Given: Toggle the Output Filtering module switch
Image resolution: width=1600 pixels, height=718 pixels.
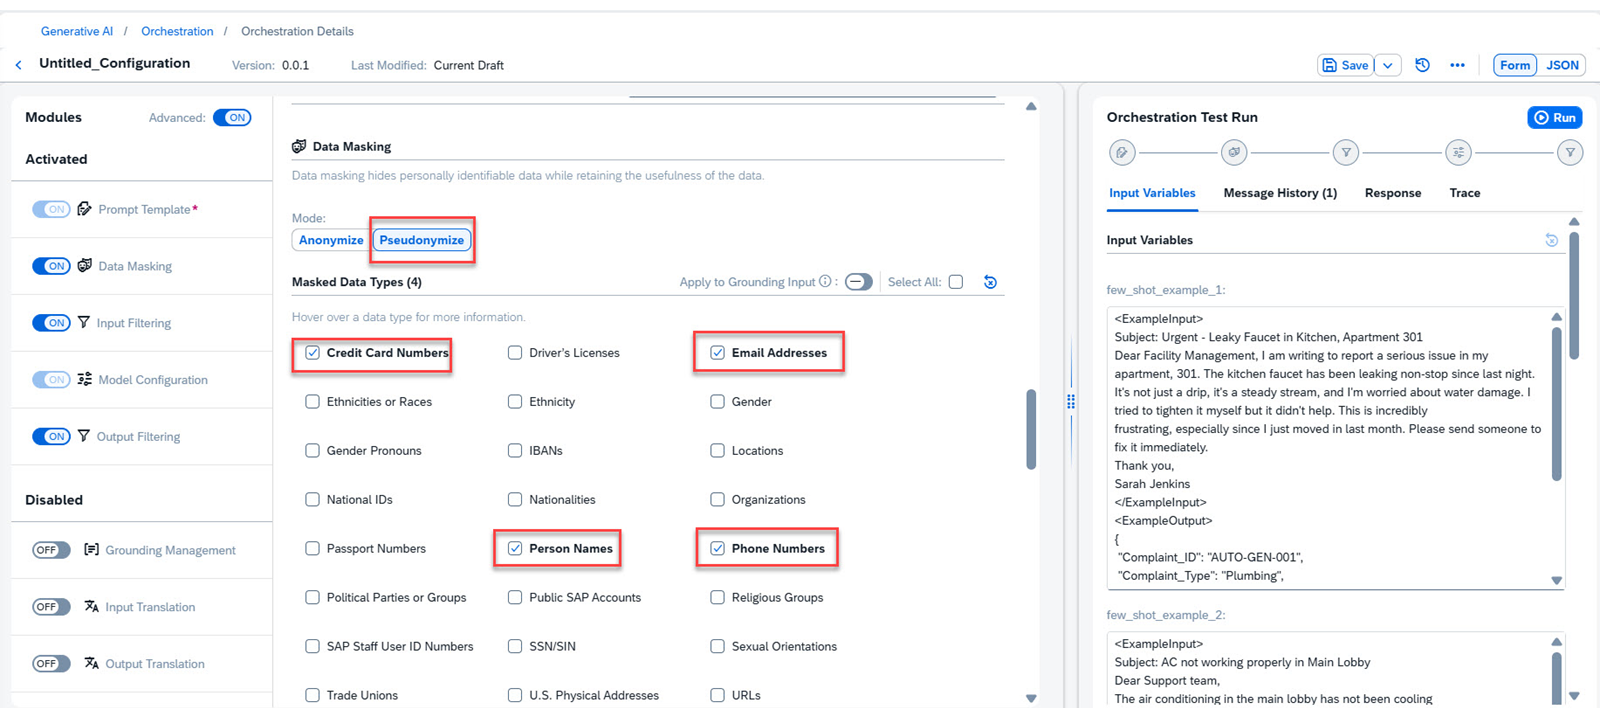Looking at the screenshot, I should pos(51,437).
